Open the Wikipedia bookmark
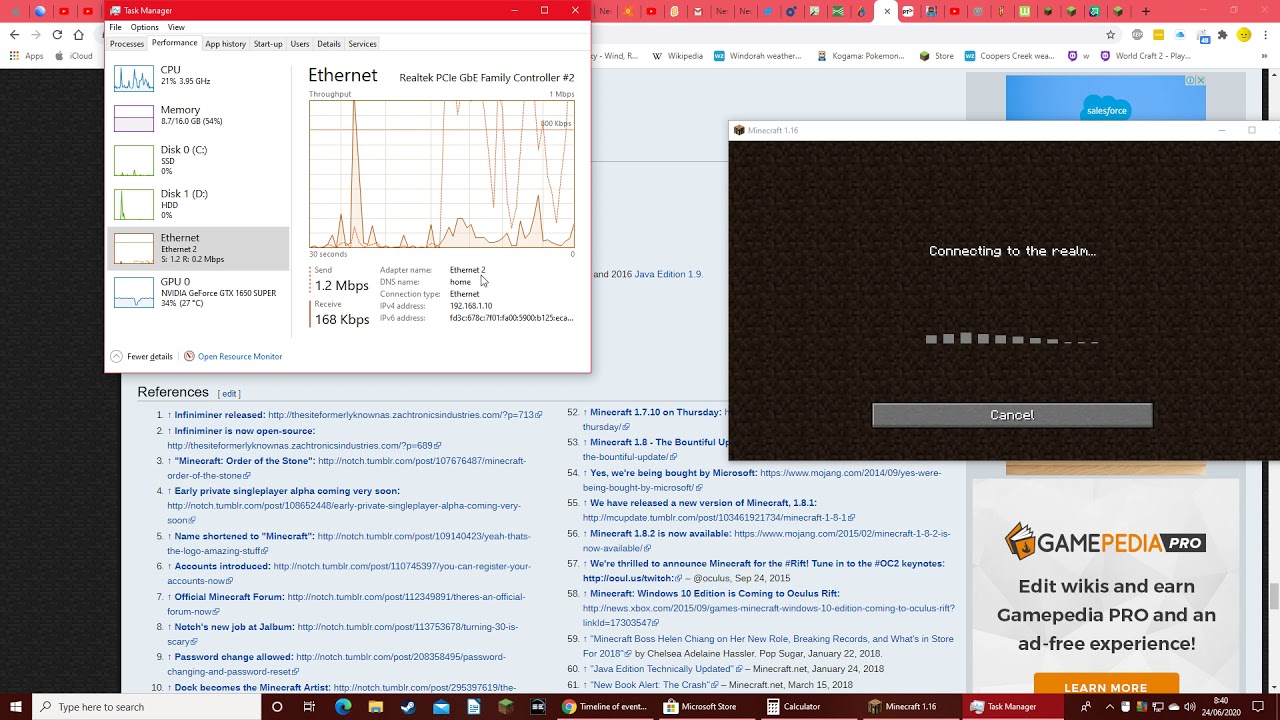1280x720 pixels. [677, 56]
